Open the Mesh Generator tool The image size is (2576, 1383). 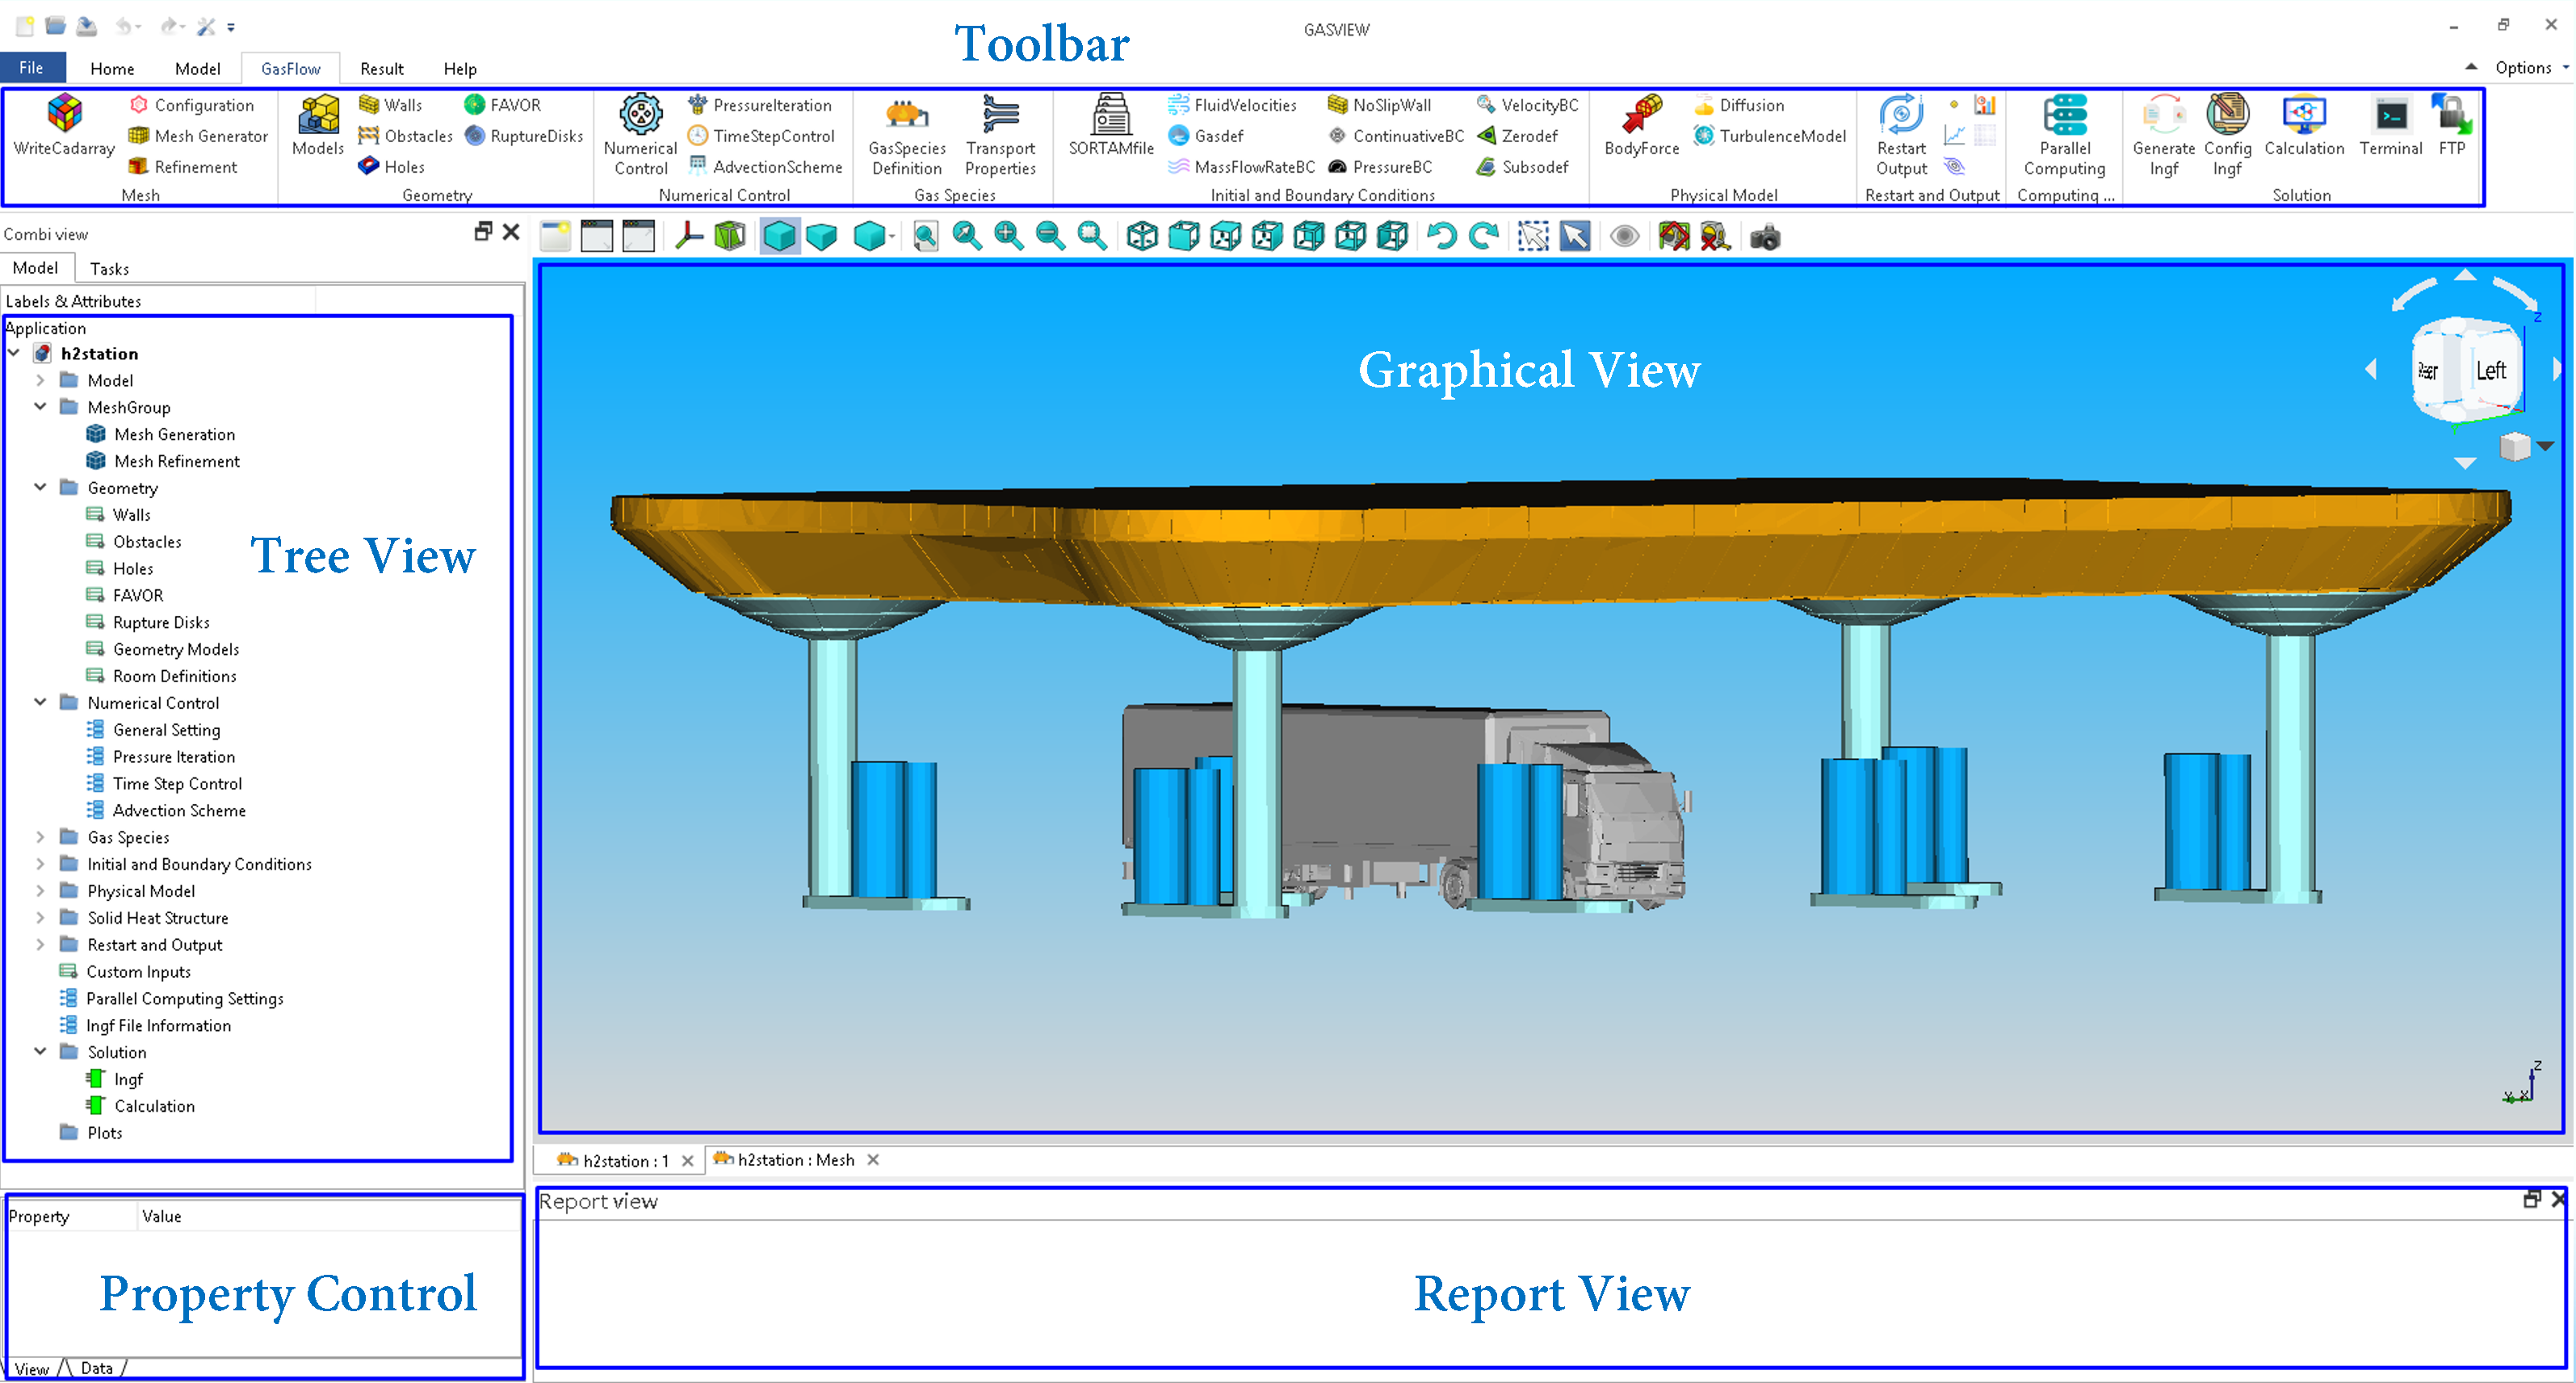click(x=198, y=136)
